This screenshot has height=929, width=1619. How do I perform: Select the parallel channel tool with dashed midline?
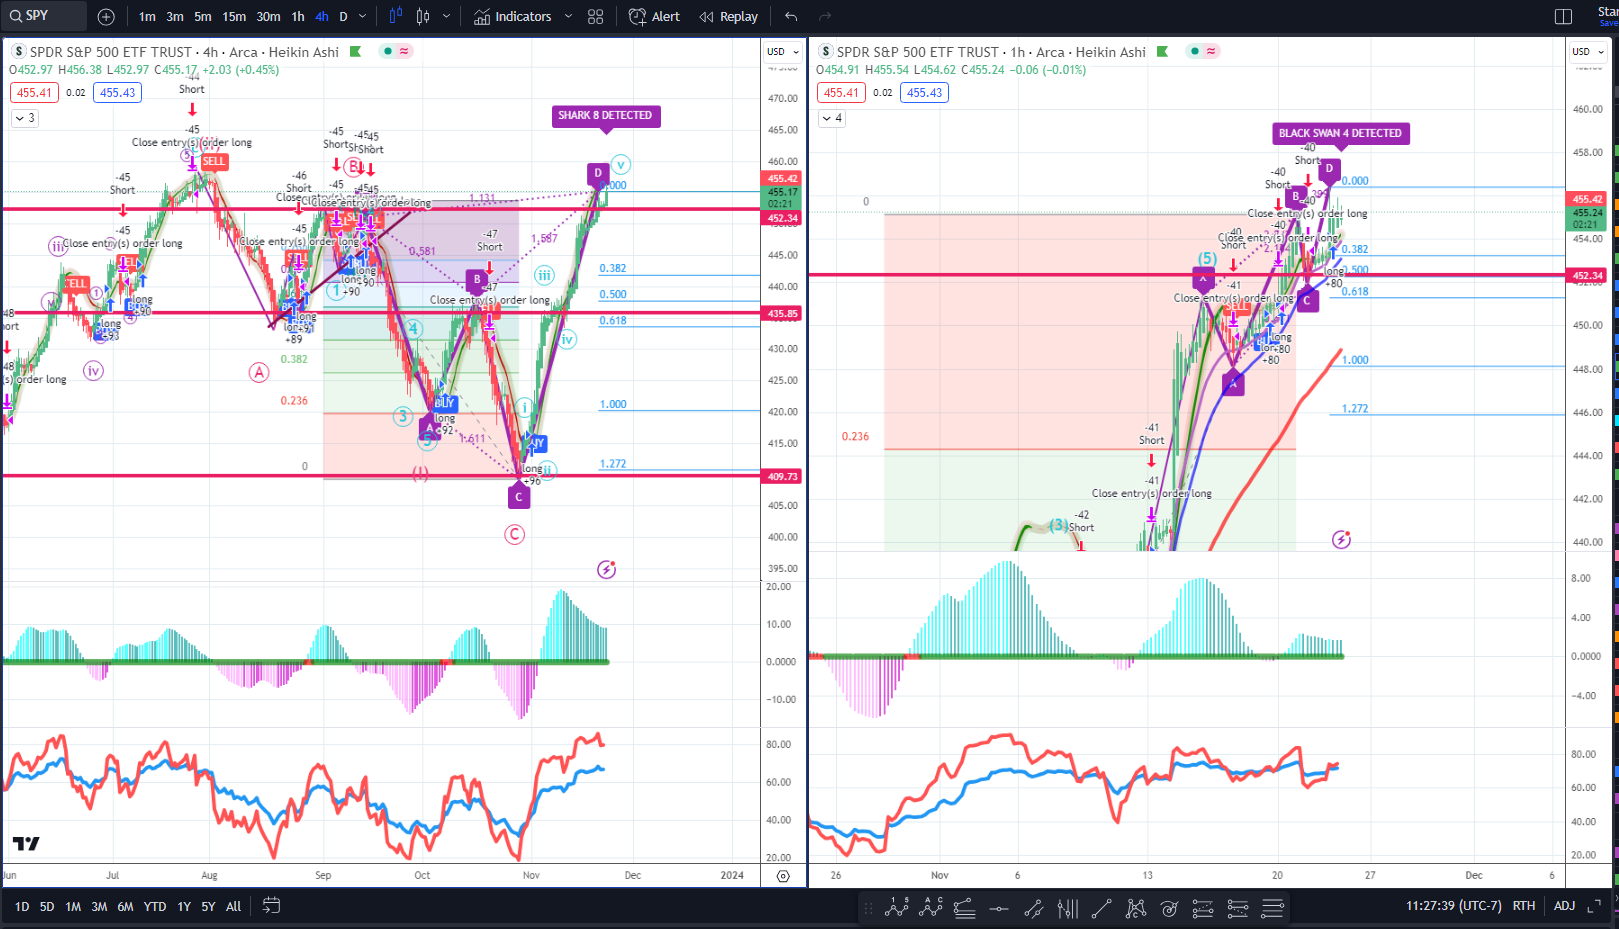click(x=1203, y=908)
